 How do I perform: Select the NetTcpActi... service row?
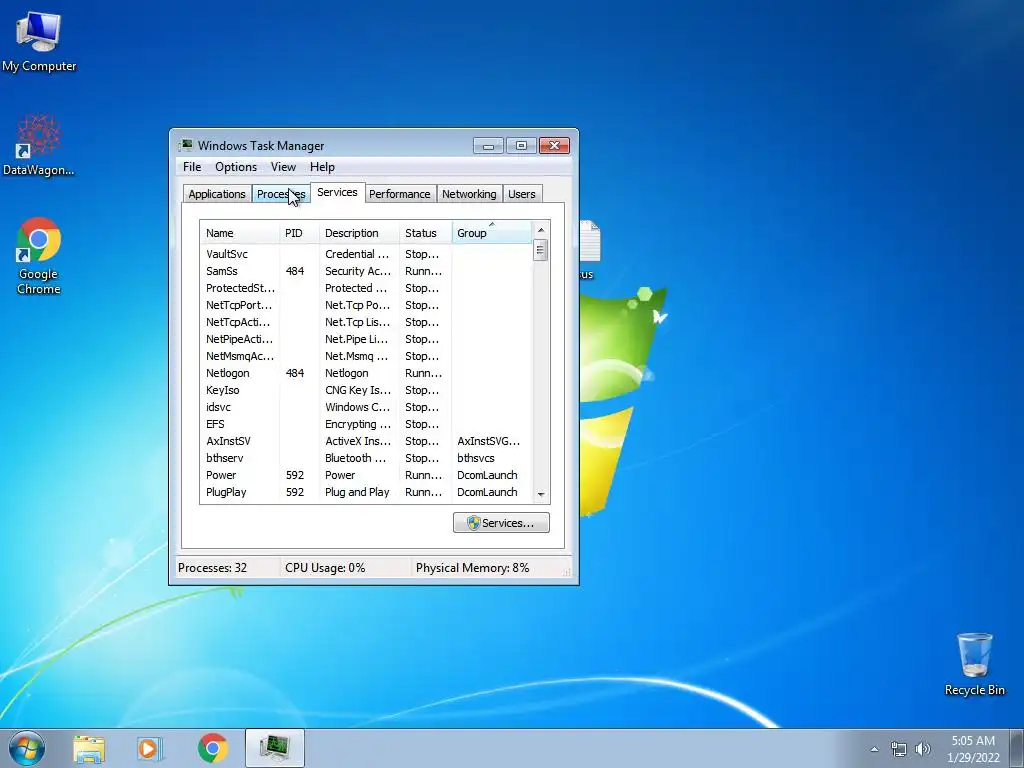click(366, 322)
